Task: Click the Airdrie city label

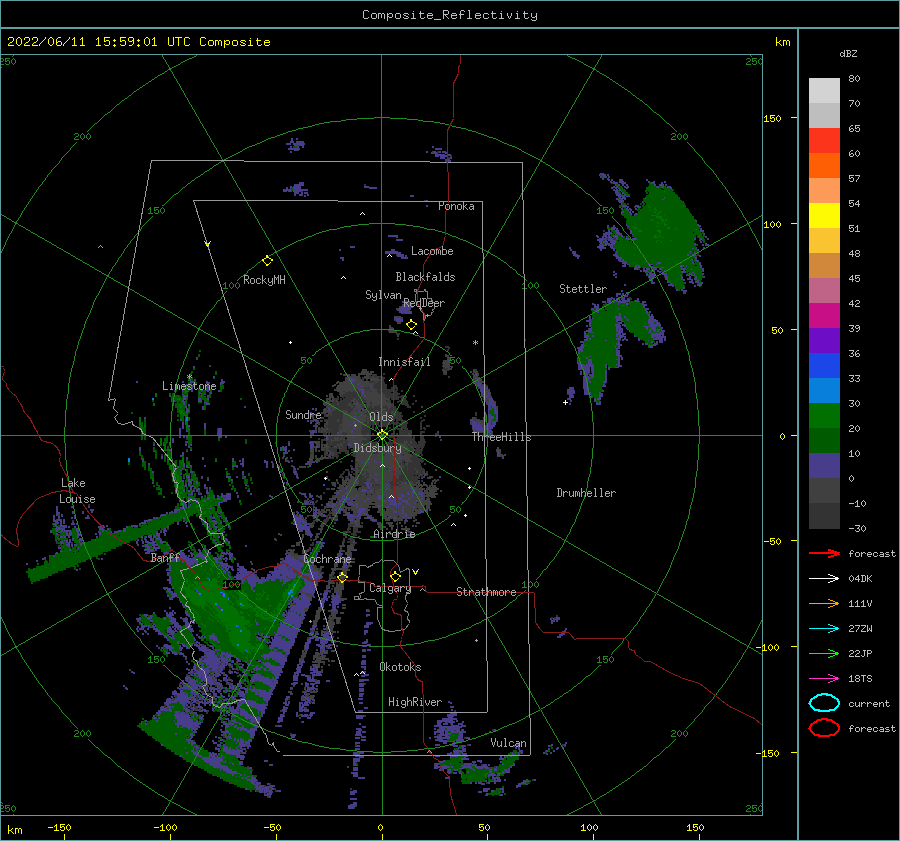Action: click(x=394, y=534)
